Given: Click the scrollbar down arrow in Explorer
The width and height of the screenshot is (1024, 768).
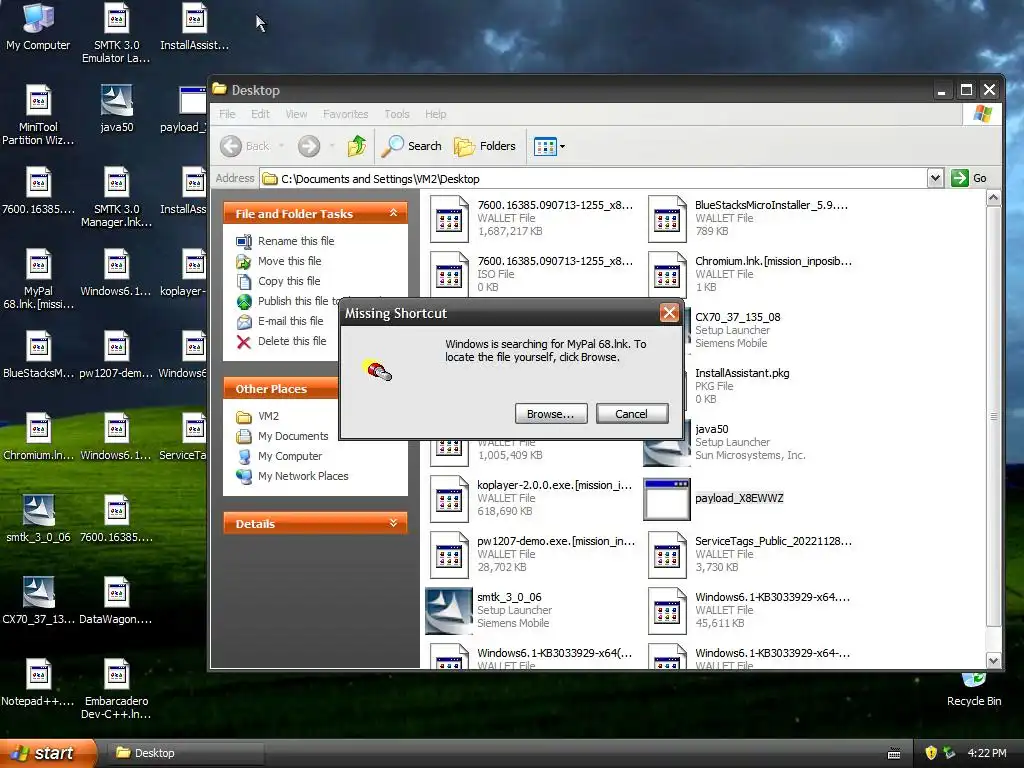Looking at the screenshot, I should [993, 660].
